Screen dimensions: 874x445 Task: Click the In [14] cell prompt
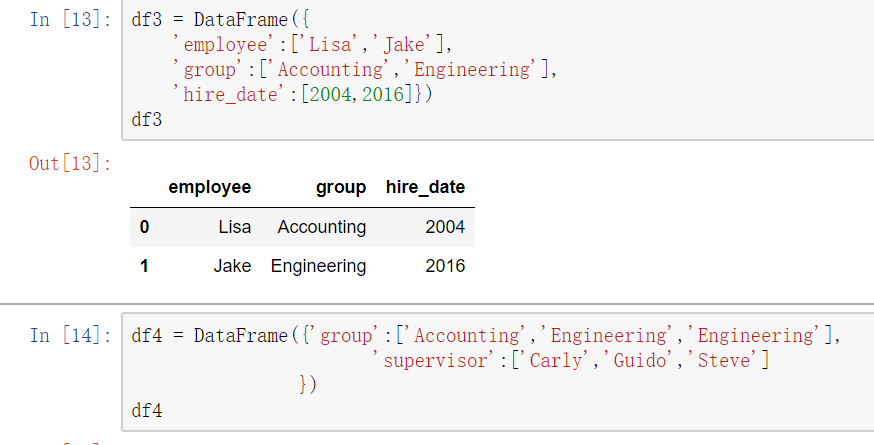click(70, 335)
